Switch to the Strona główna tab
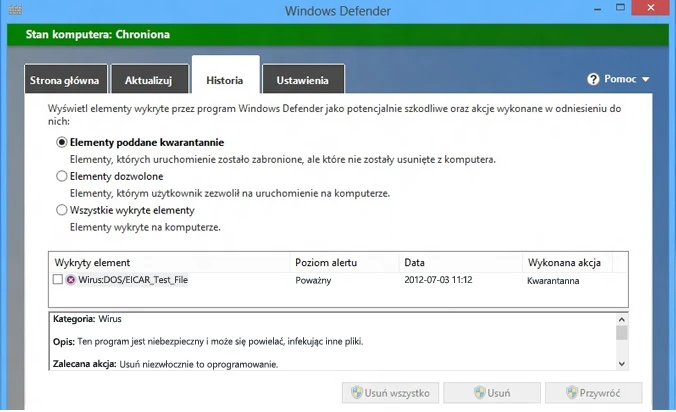This screenshot has width=676, height=412. 66,79
